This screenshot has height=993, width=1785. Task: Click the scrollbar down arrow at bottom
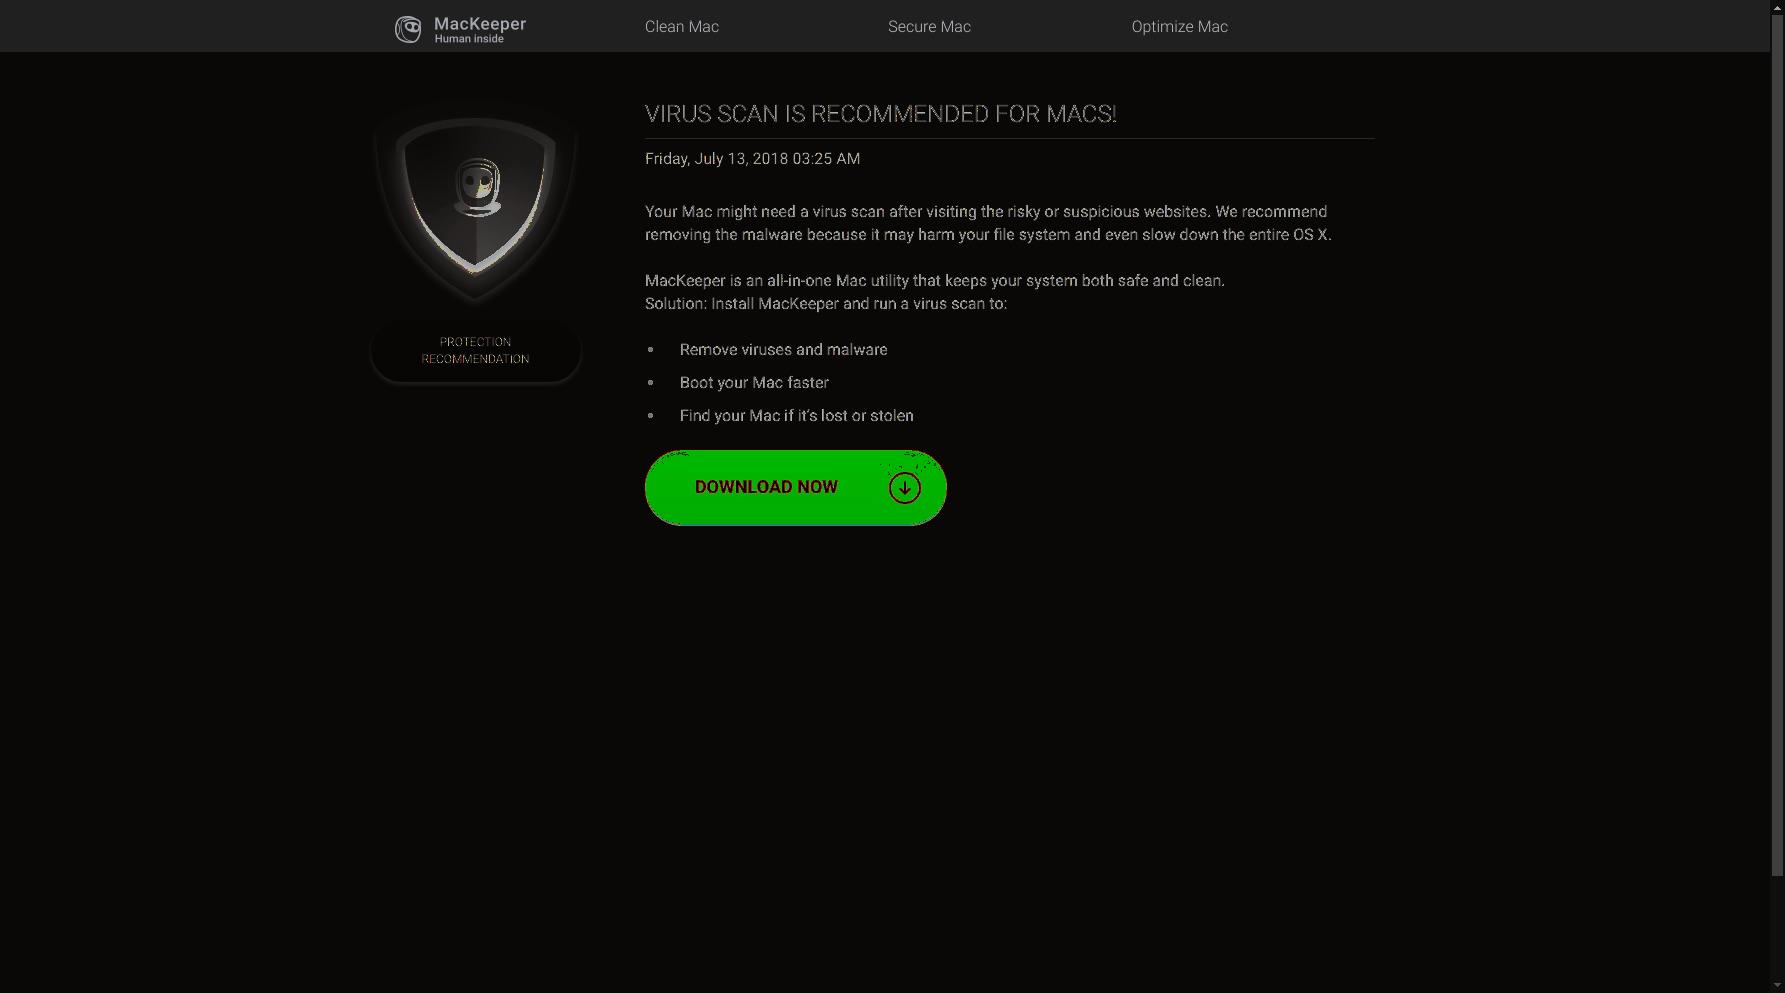pyautogui.click(x=1777, y=985)
